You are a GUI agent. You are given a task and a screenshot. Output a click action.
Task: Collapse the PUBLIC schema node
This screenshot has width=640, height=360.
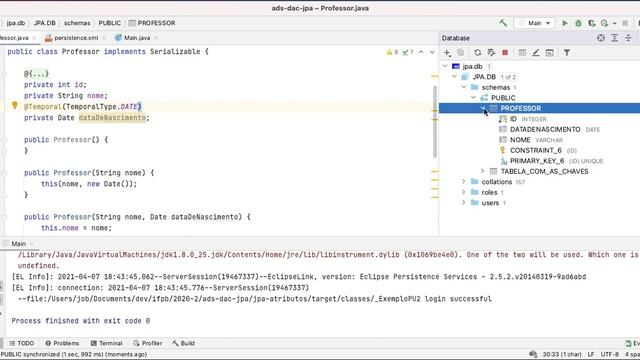[473, 98]
